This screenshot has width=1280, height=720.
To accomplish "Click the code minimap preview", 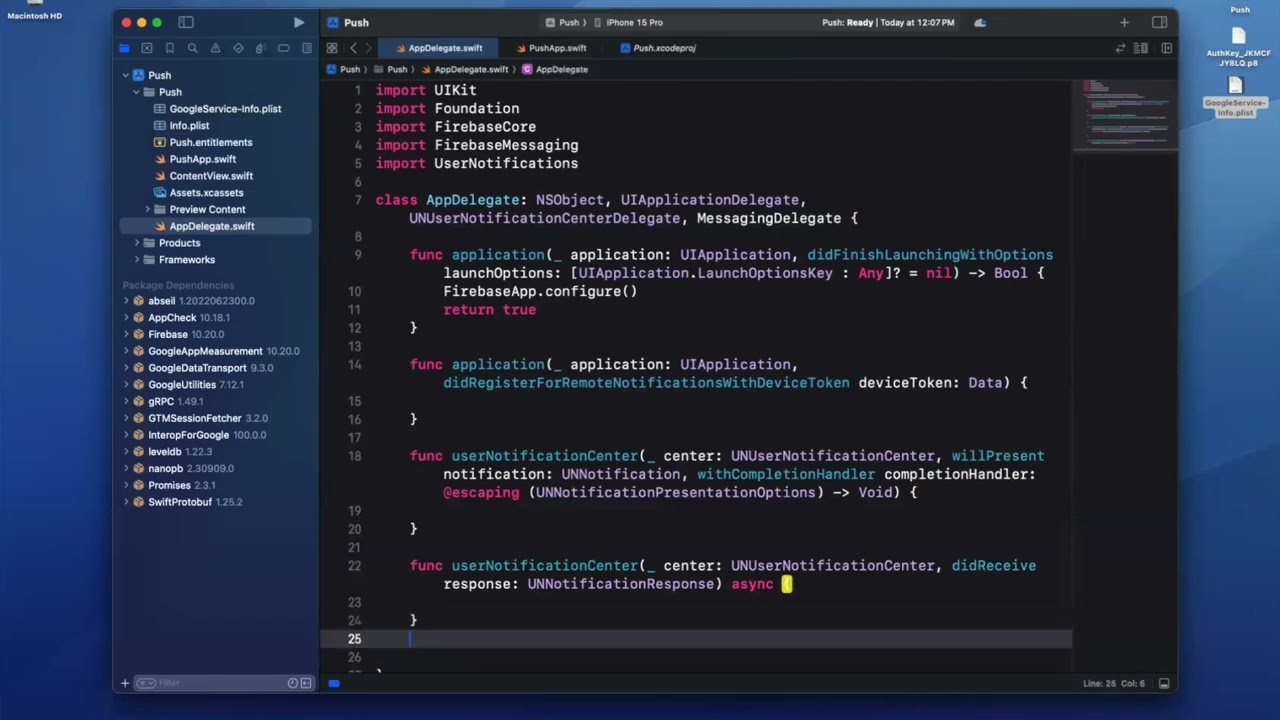I will tap(1125, 114).
